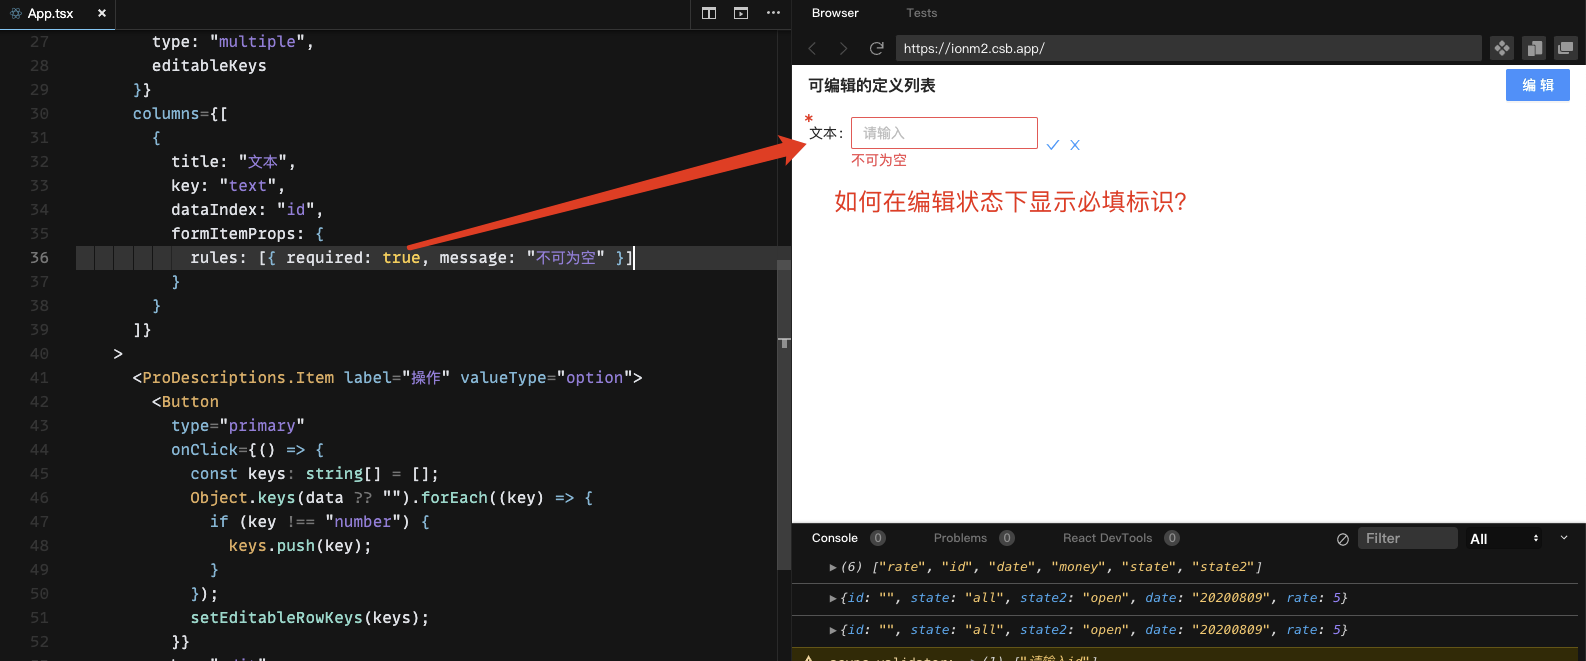This screenshot has width=1586, height=661.
Task: Click the Console tab count badge
Action: (878, 538)
